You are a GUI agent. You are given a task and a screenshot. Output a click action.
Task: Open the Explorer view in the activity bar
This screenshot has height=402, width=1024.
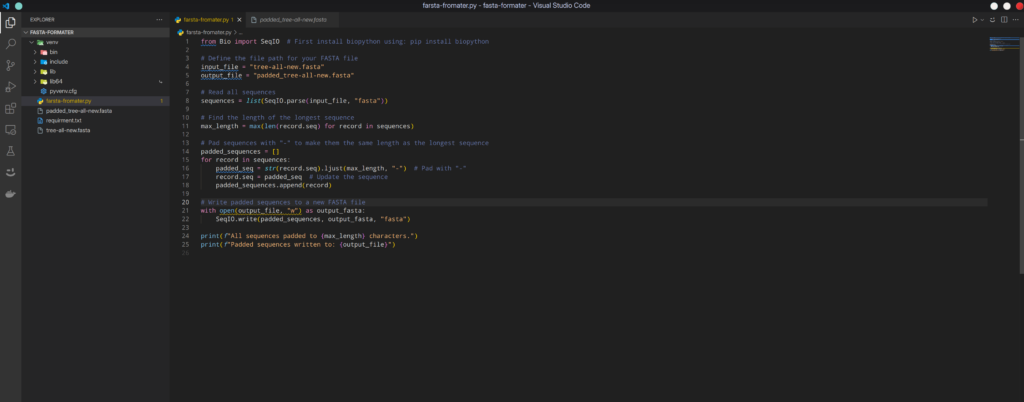coord(10,23)
